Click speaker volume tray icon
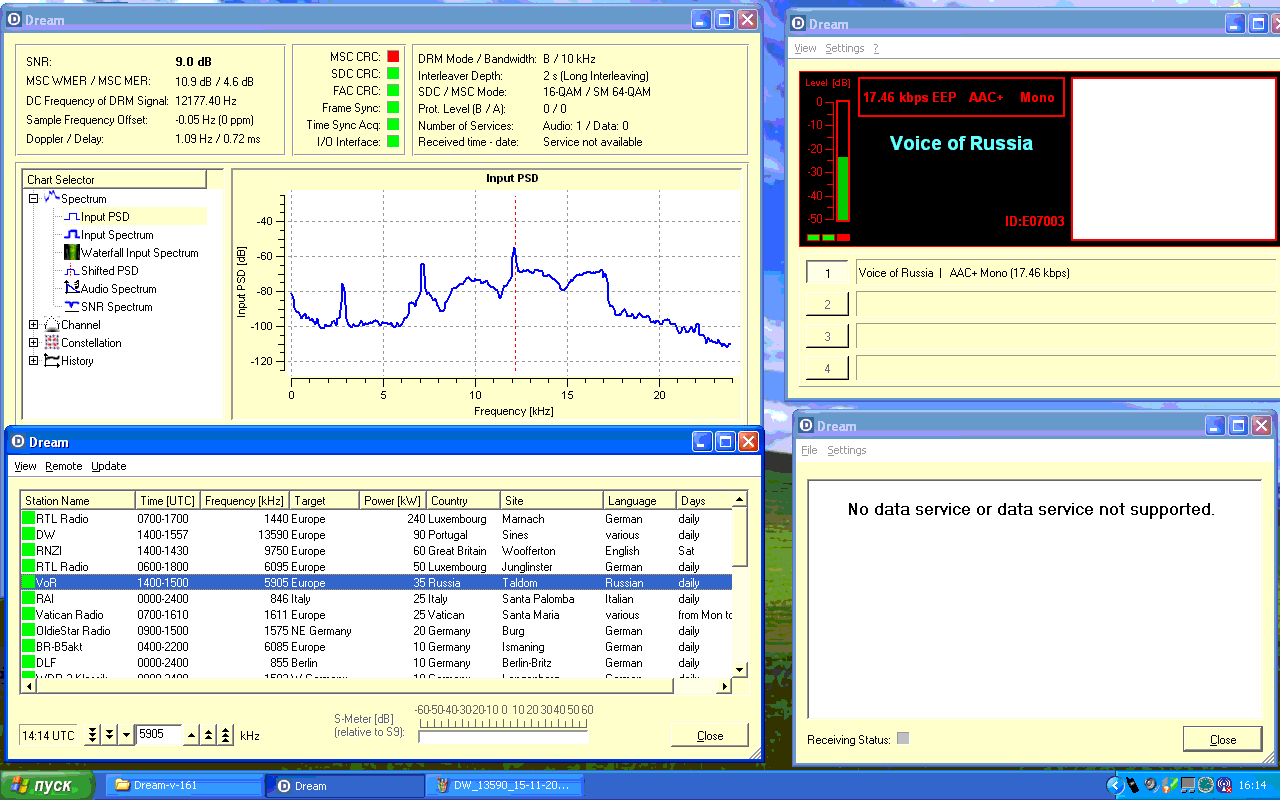Screen dimensions: 1280x800 coord(1151,785)
